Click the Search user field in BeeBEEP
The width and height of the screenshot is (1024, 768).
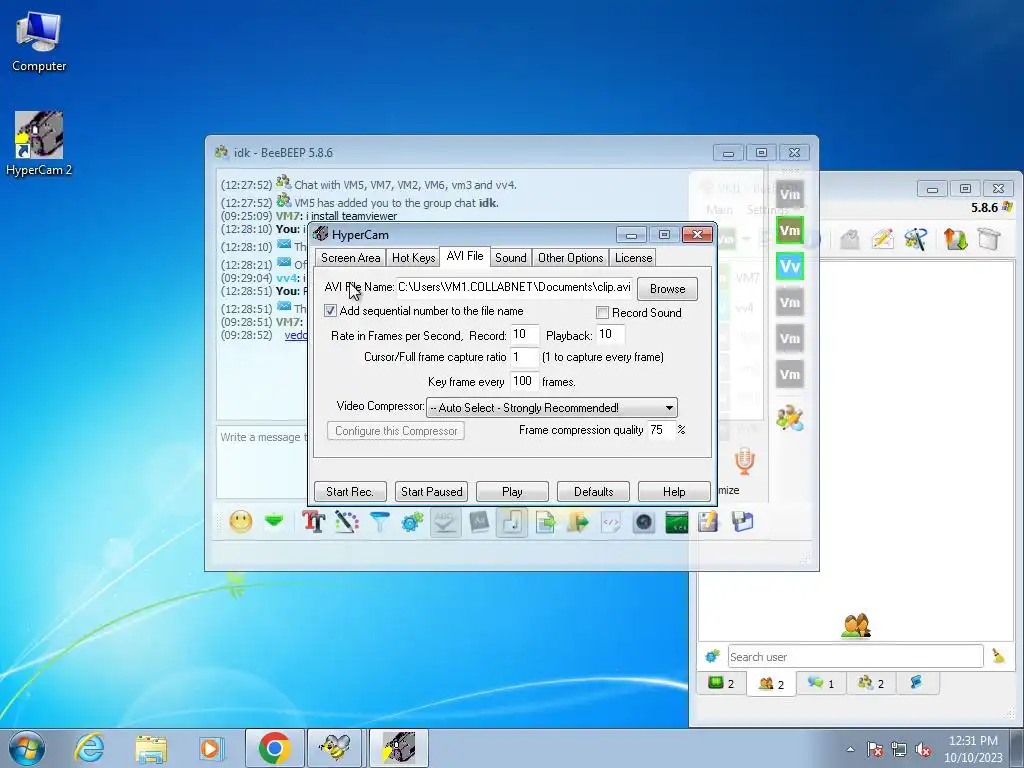855,656
